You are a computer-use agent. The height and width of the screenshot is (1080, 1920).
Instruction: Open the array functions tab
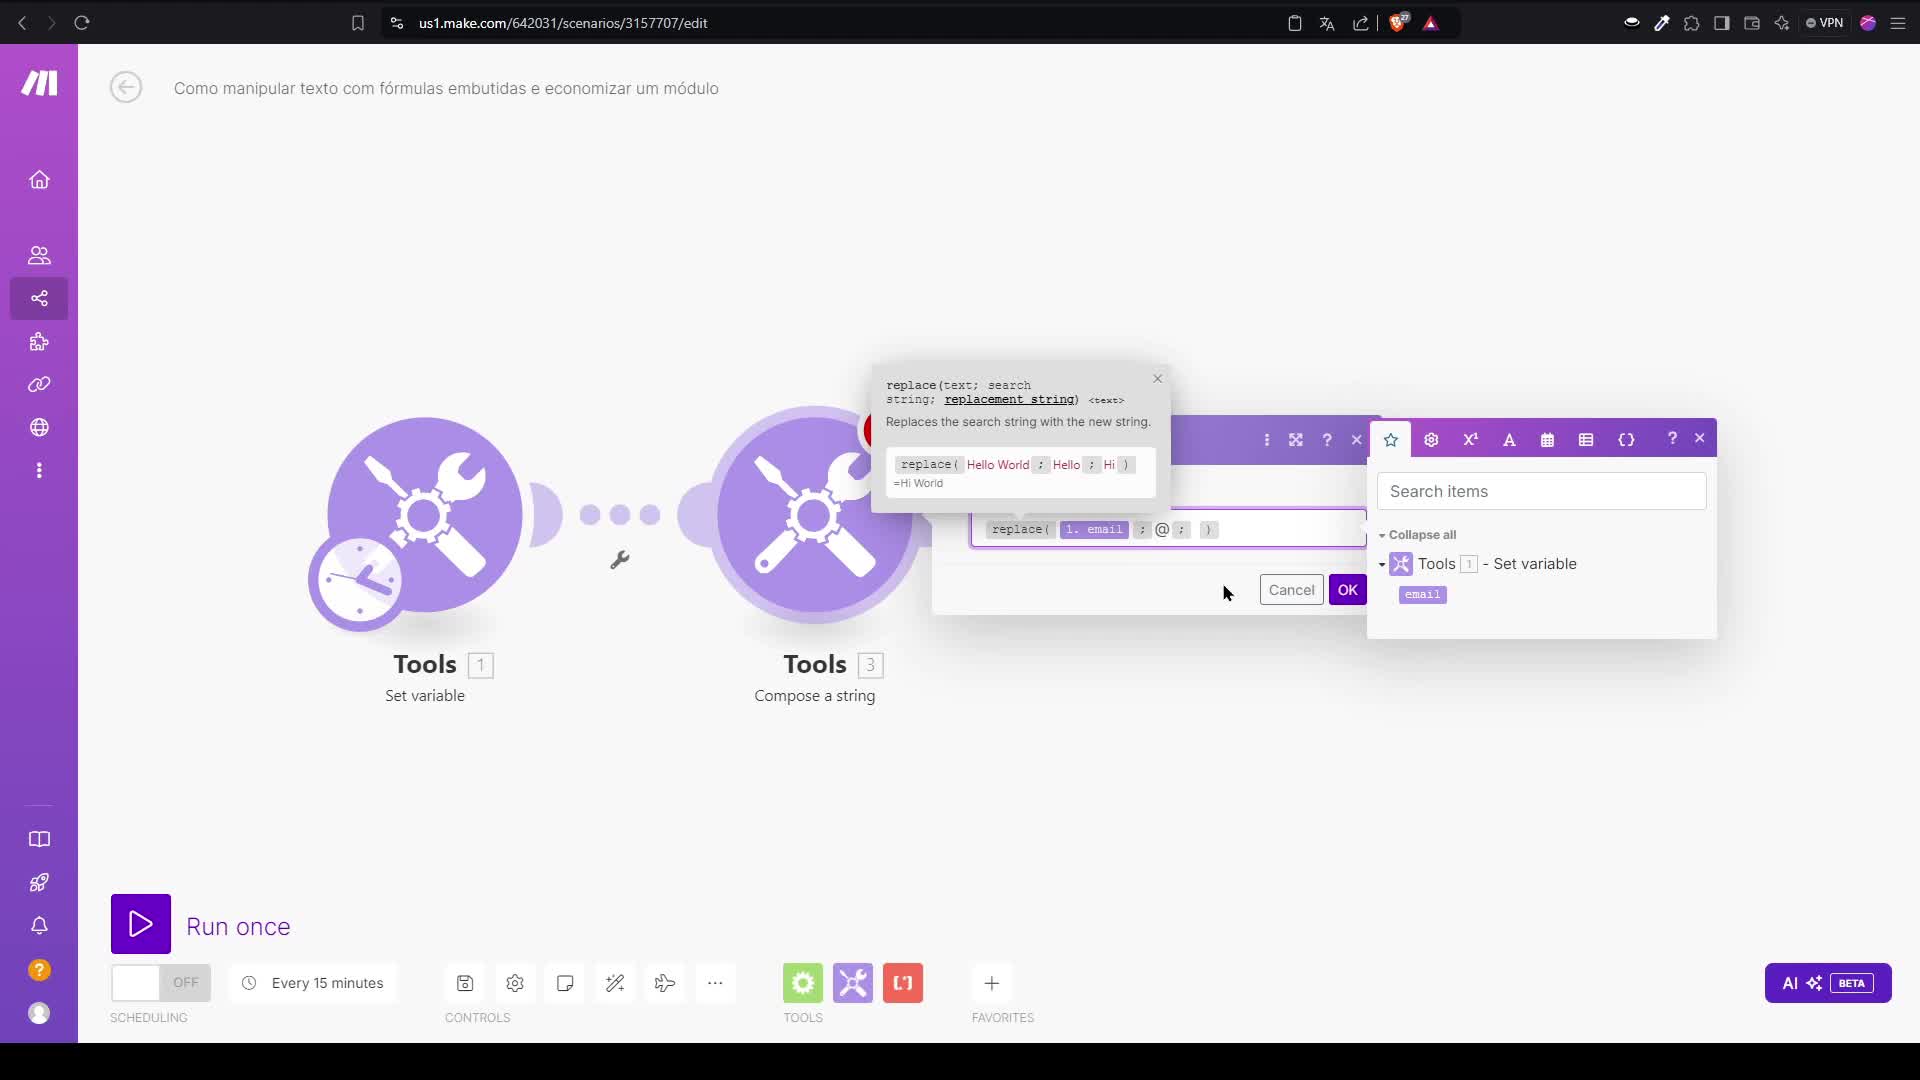[x=1586, y=440]
